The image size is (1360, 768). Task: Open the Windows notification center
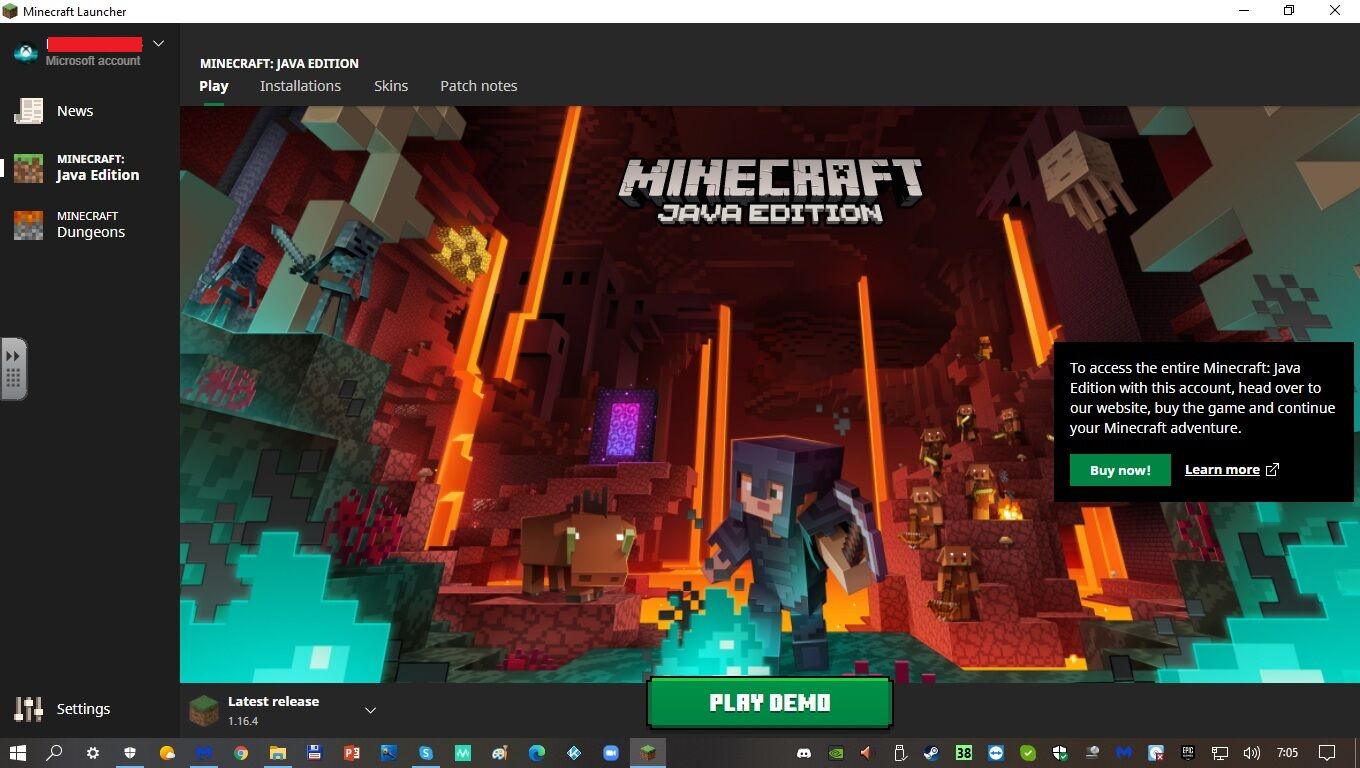(x=1327, y=753)
